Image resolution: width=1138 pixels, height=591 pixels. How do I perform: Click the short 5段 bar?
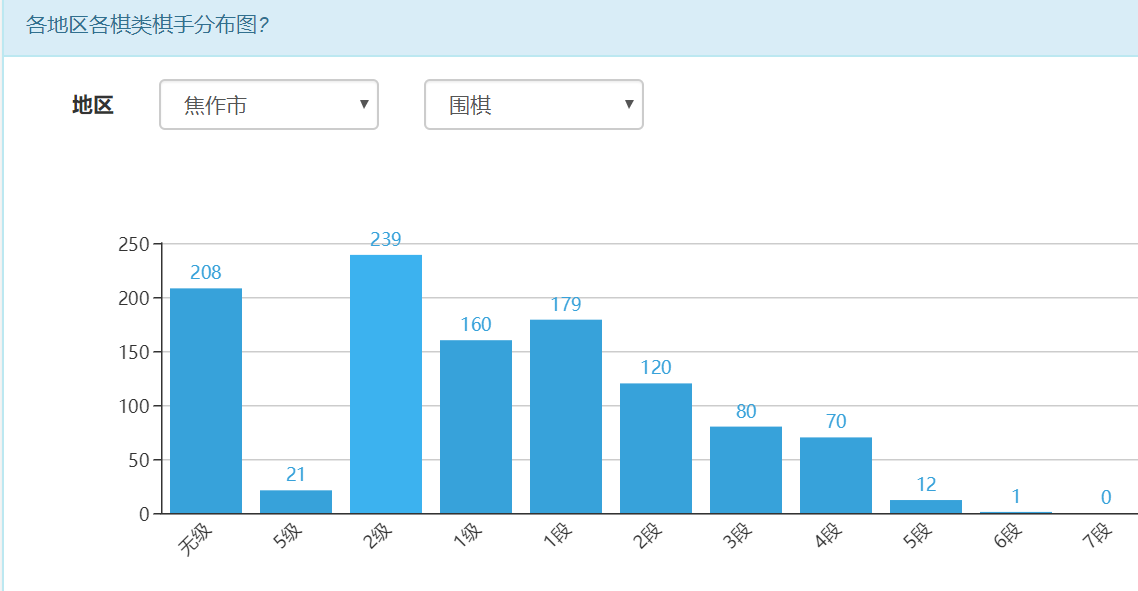click(926, 507)
